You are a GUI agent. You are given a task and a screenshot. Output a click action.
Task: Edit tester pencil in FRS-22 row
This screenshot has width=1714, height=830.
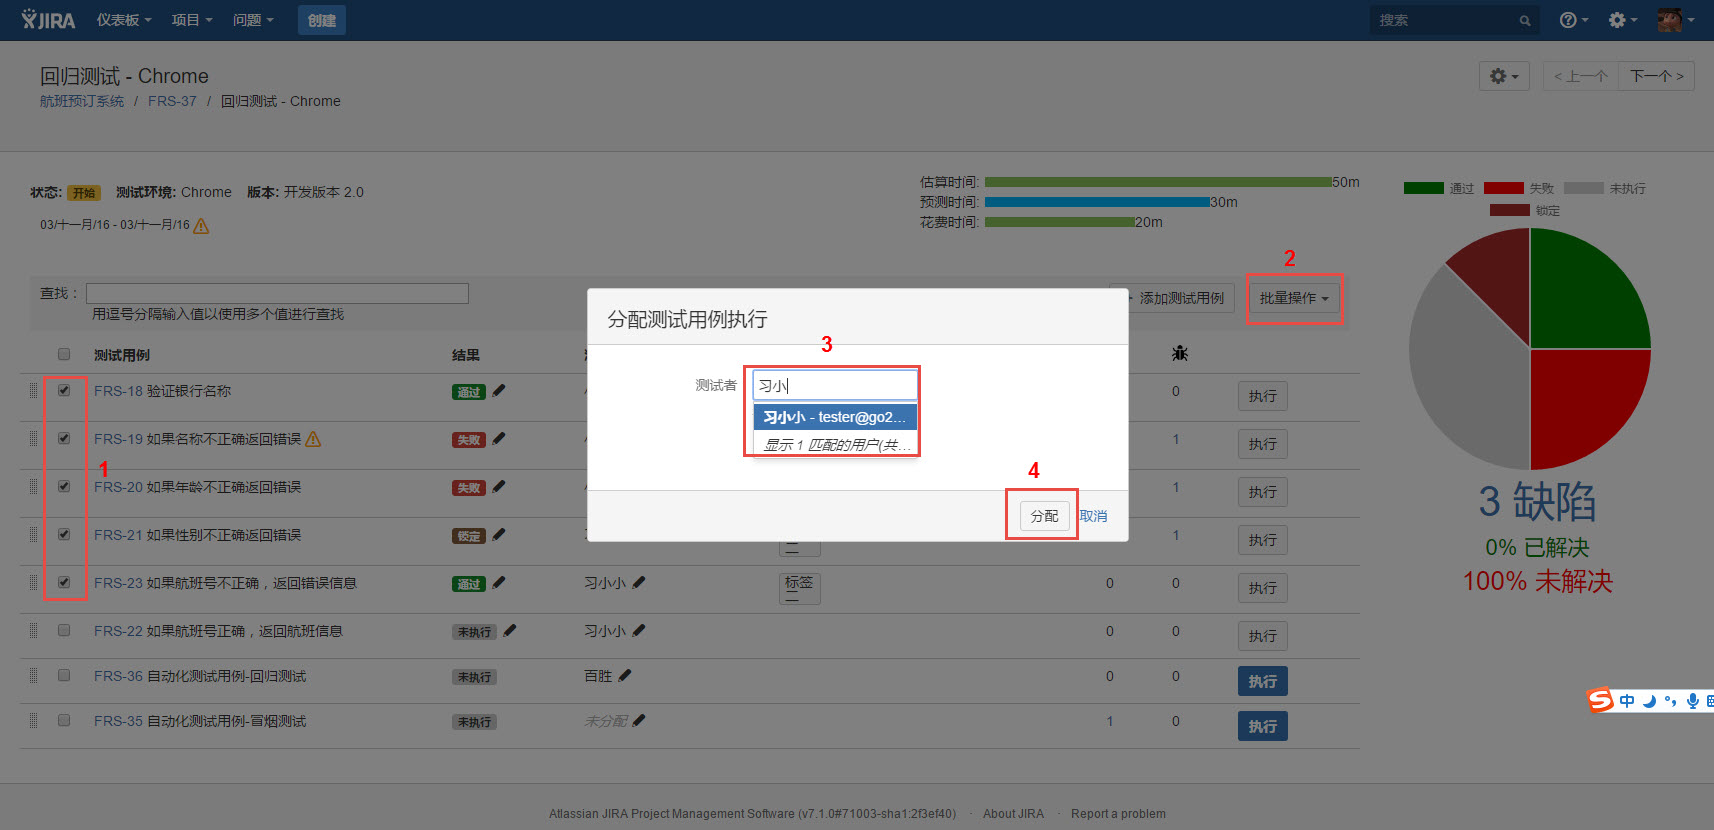tap(639, 630)
